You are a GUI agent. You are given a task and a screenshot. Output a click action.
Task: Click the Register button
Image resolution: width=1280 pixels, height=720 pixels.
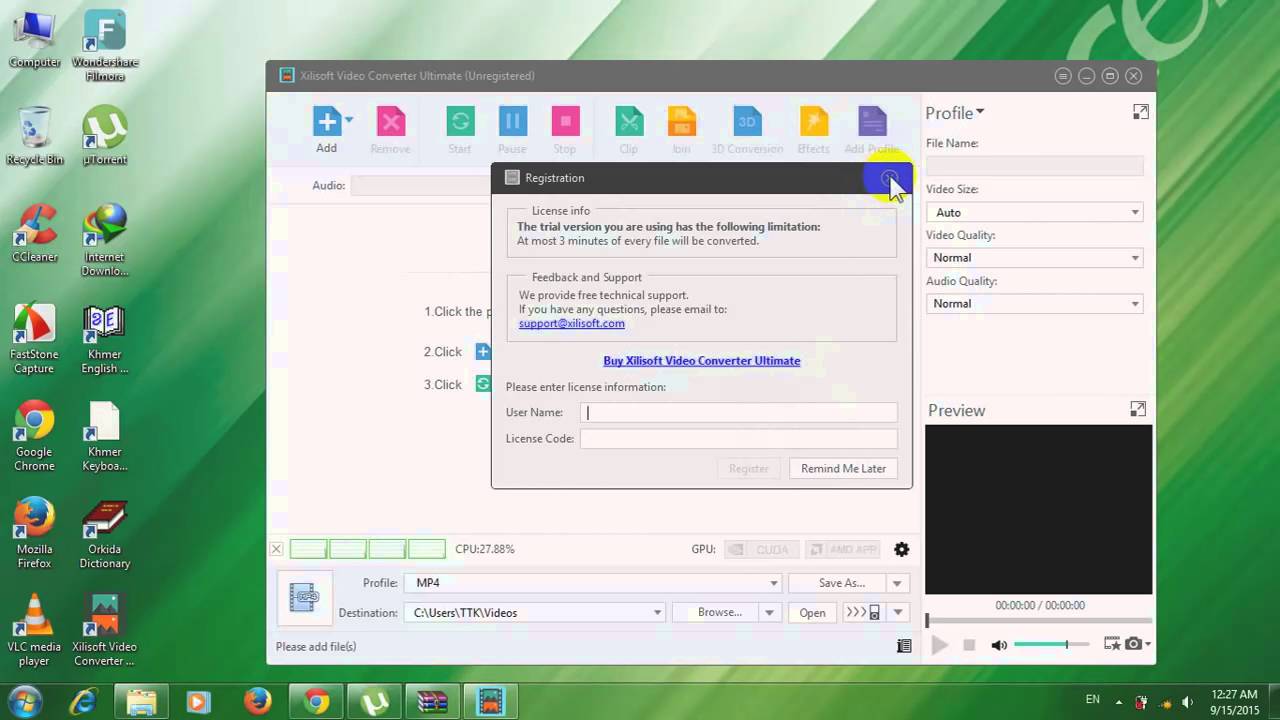749,468
